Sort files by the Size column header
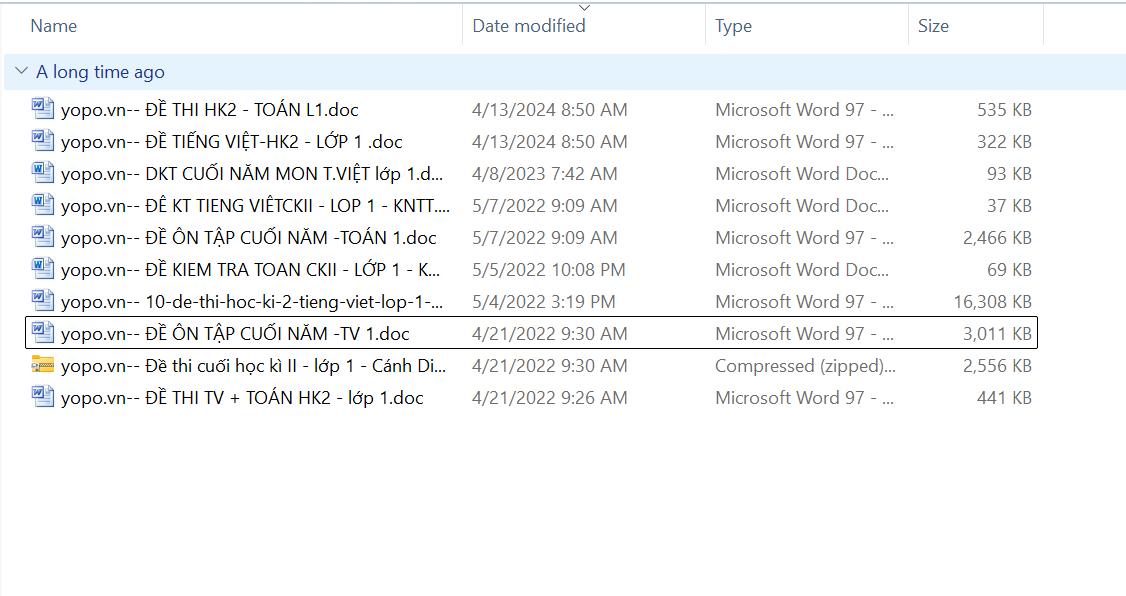The width and height of the screenshot is (1126, 596). click(933, 26)
